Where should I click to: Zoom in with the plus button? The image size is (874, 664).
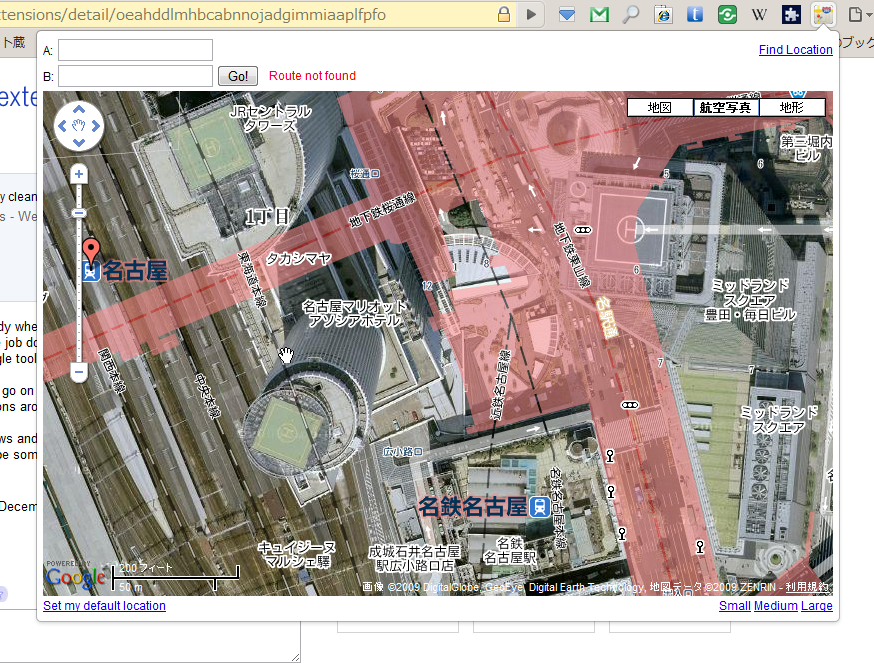point(79,174)
